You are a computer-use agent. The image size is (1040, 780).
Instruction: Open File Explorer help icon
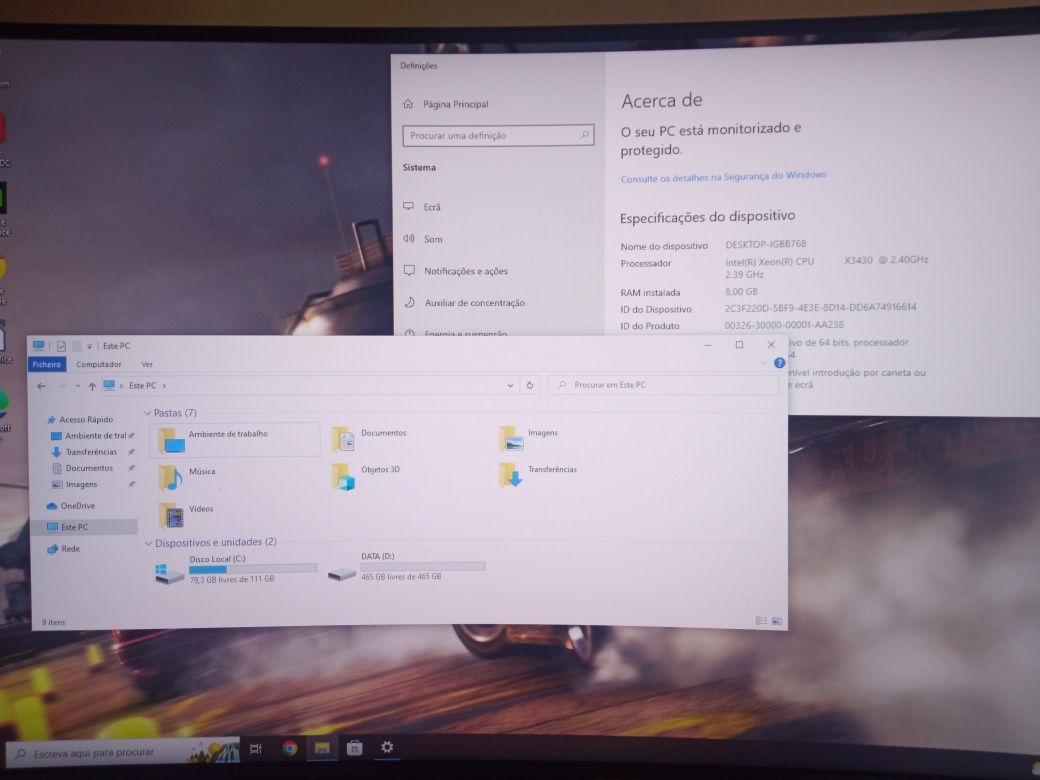coord(780,363)
